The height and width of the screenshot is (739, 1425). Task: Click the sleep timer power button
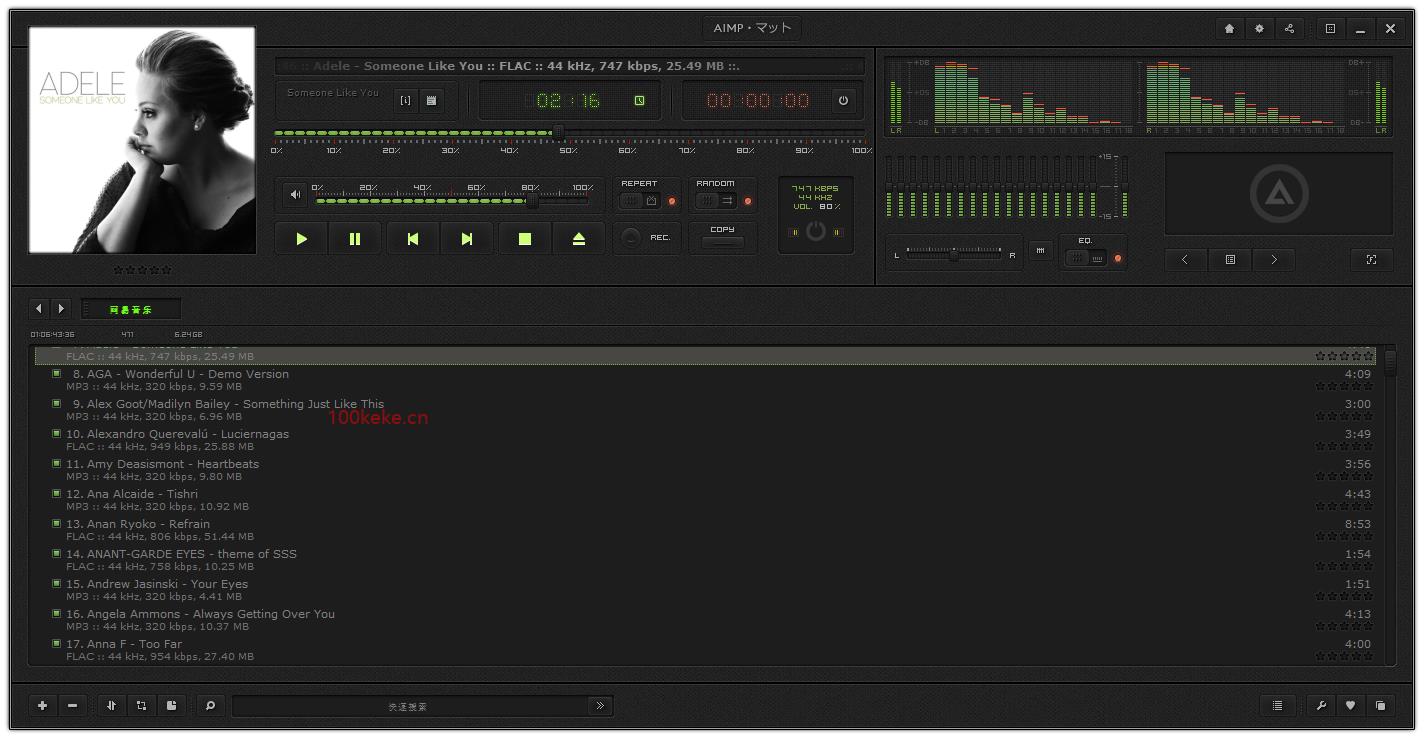point(843,100)
